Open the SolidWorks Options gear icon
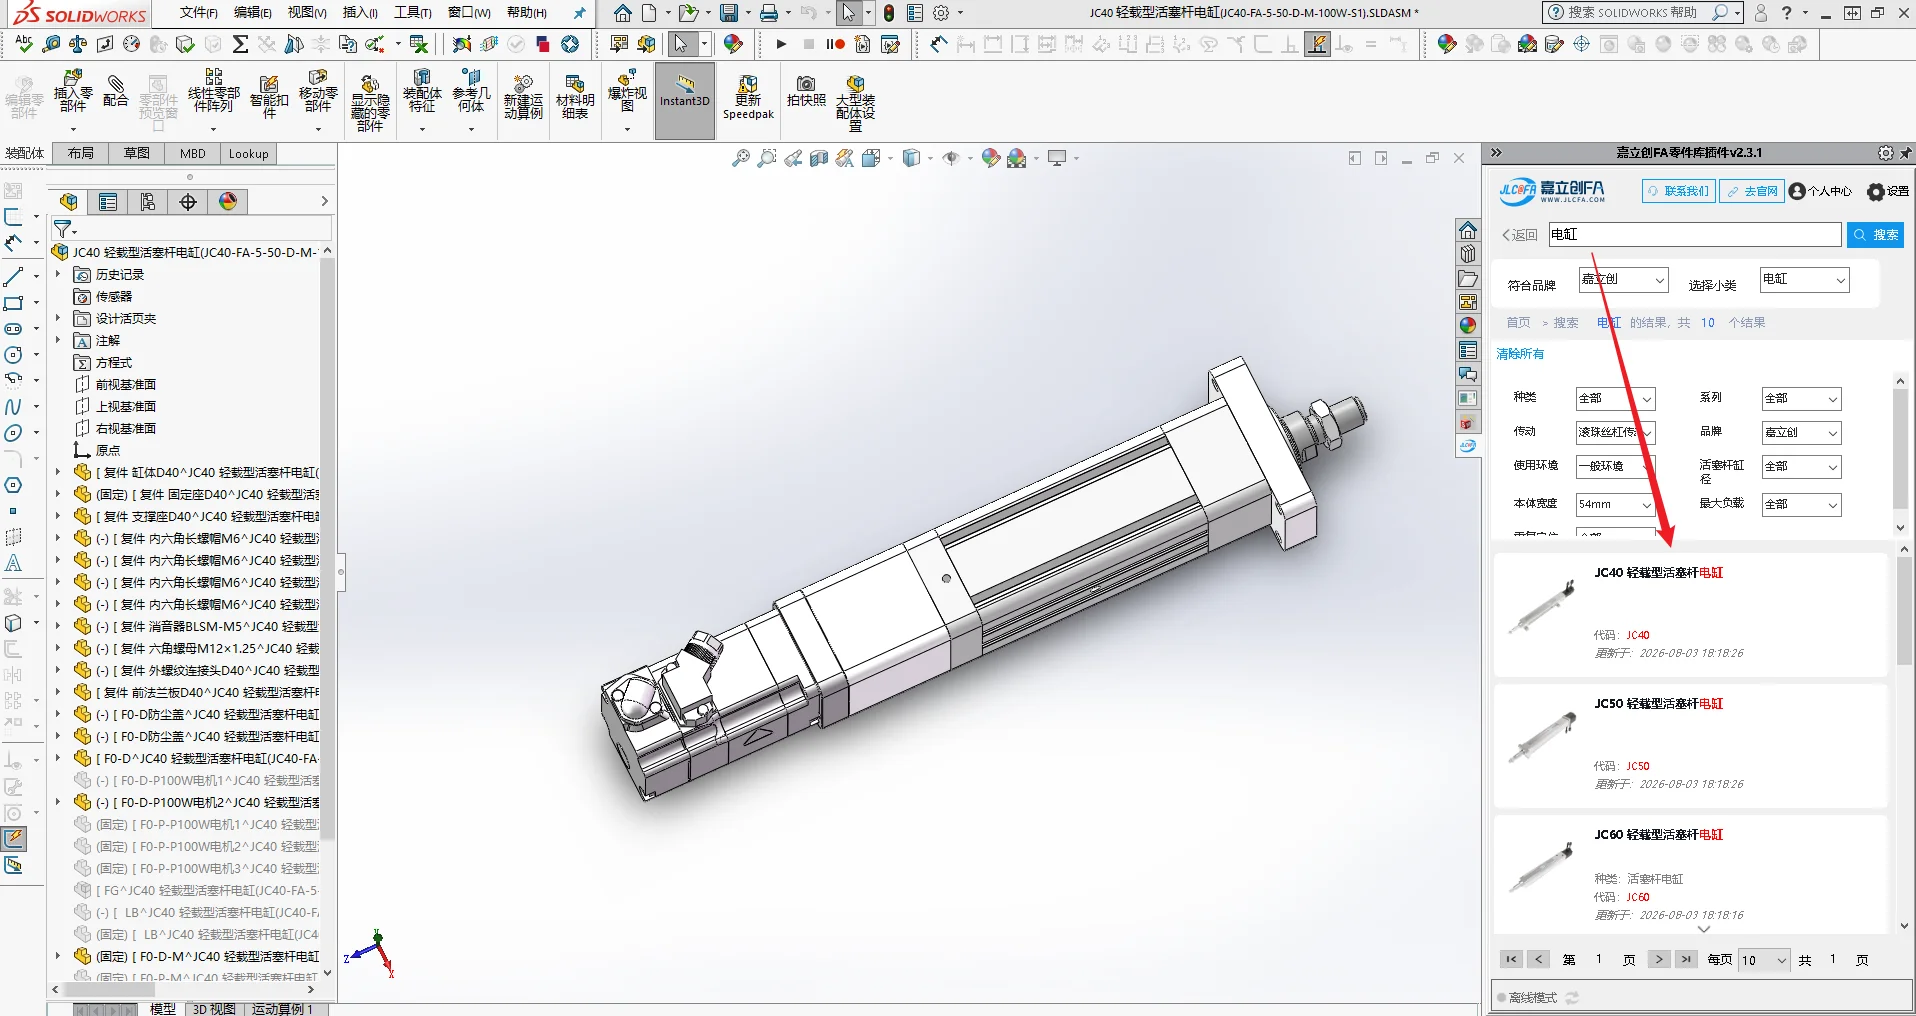The image size is (1916, 1016). (x=941, y=13)
